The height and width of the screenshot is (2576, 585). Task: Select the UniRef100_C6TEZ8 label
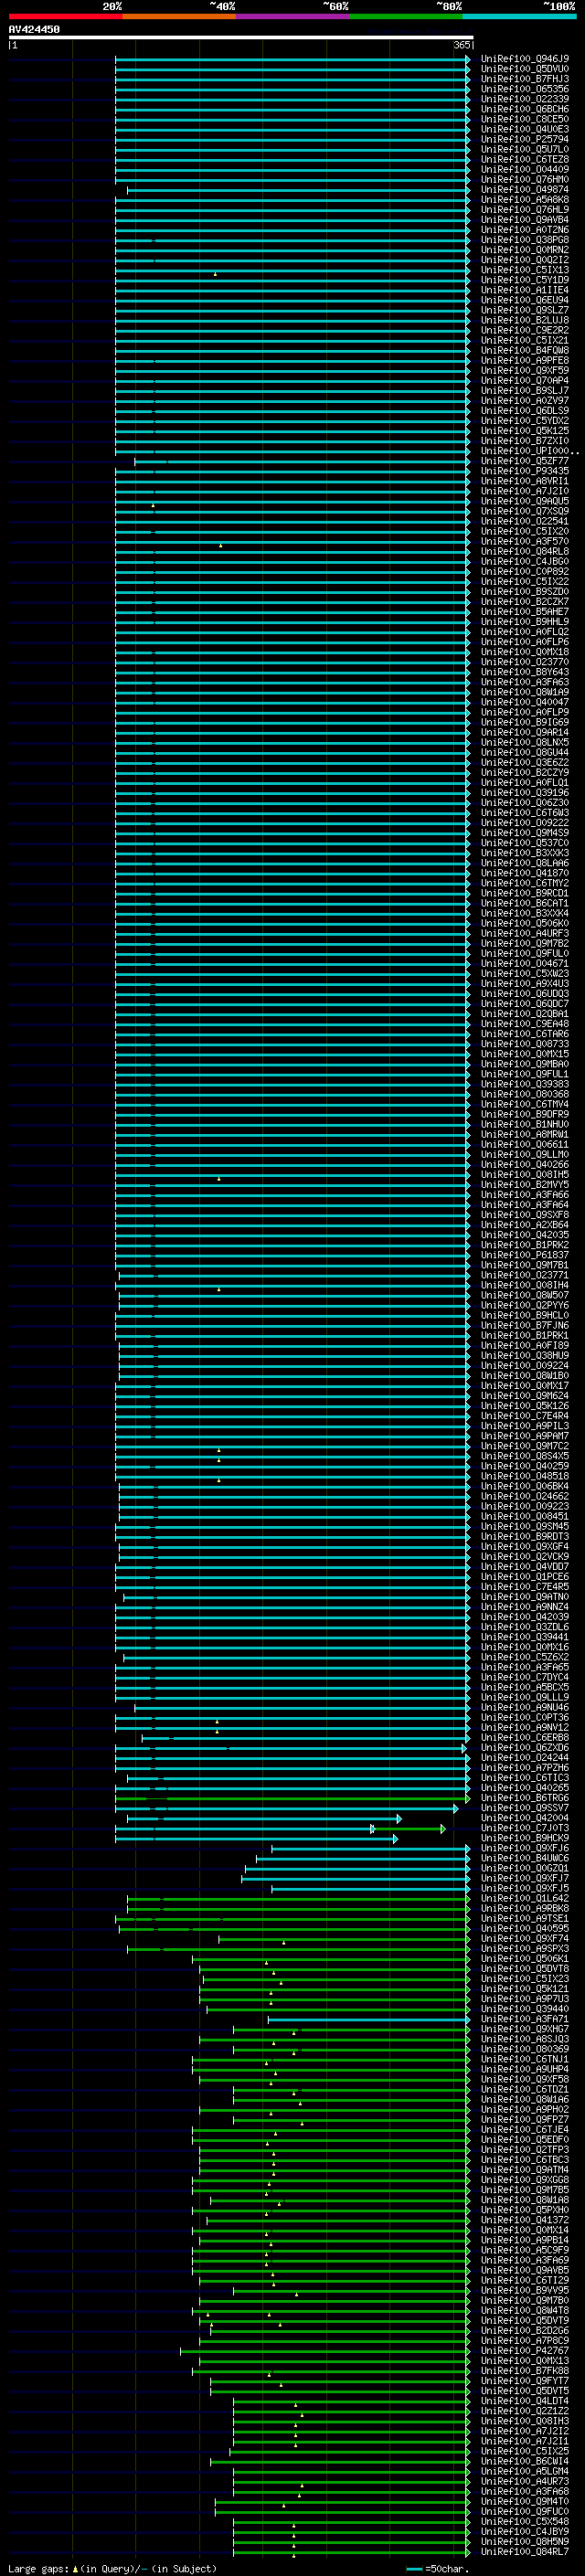click(x=524, y=159)
